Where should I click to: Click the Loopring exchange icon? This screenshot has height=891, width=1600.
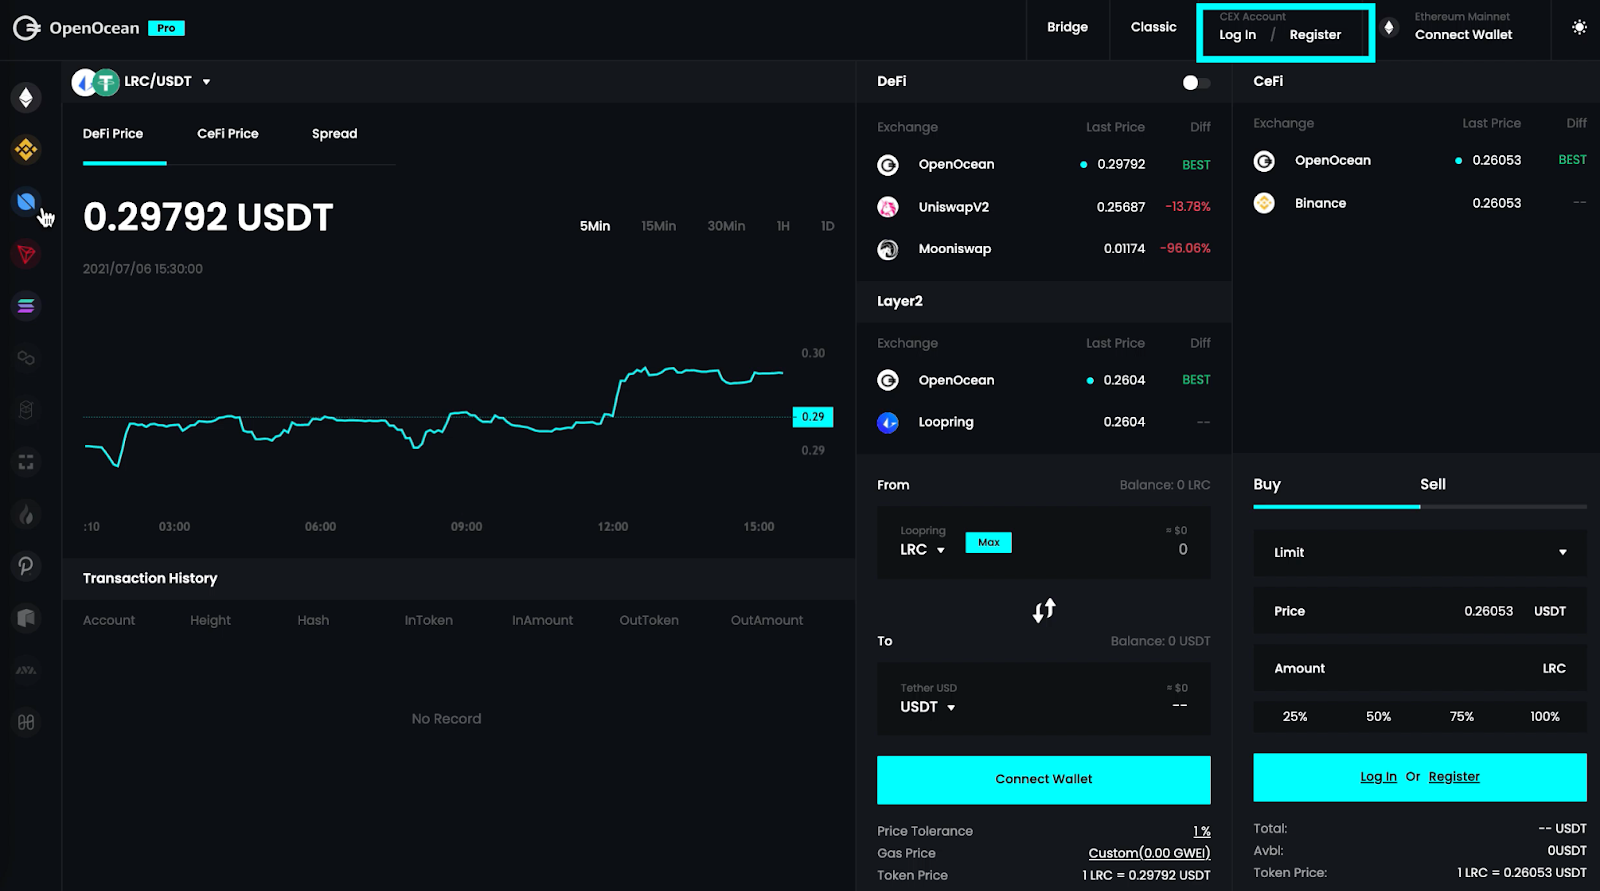[x=888, y=422]
